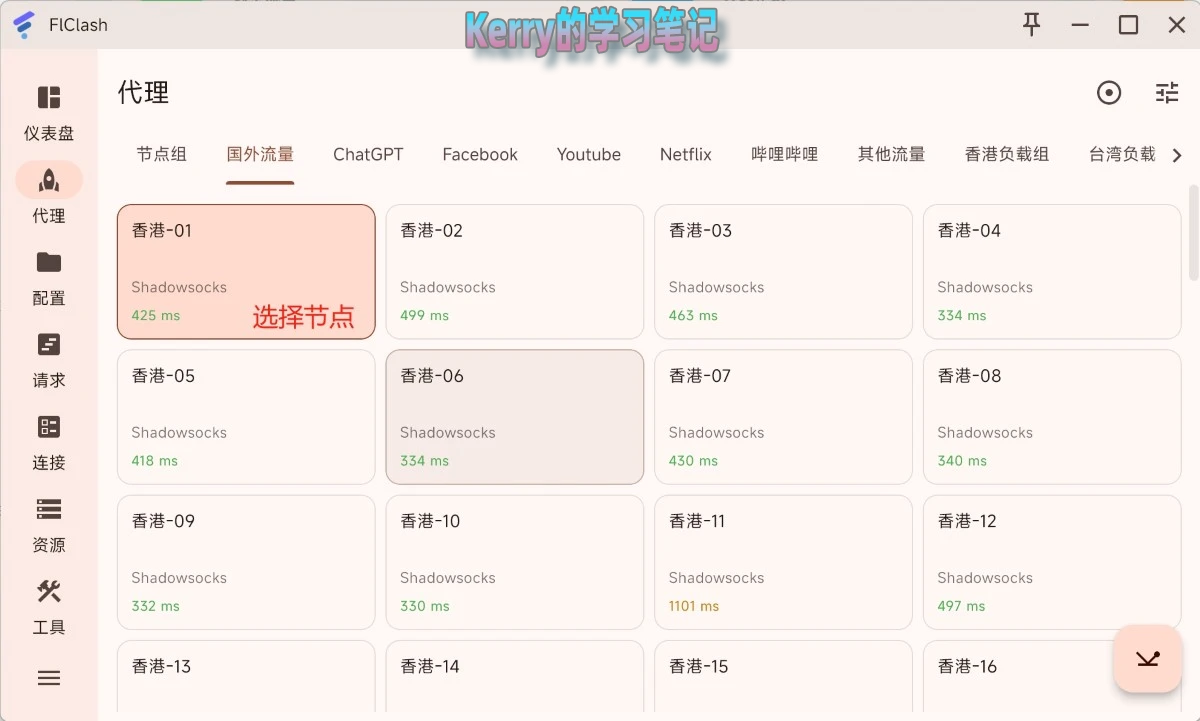Click the FlClash logo in title bar
The height and width of the screenshot is (721, 1200).
pyautogui.click(x=24, y=25)
